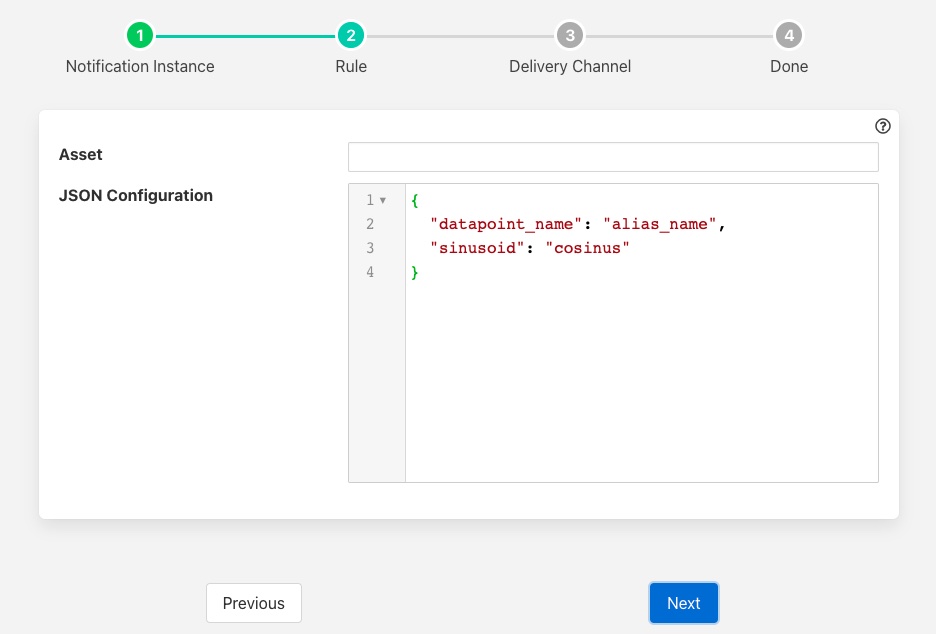This screenshot has height=634, width=936.
Task: Collapse the JSON block with the fold arrow
Action: pyautogui.click(x=383, y=200)
